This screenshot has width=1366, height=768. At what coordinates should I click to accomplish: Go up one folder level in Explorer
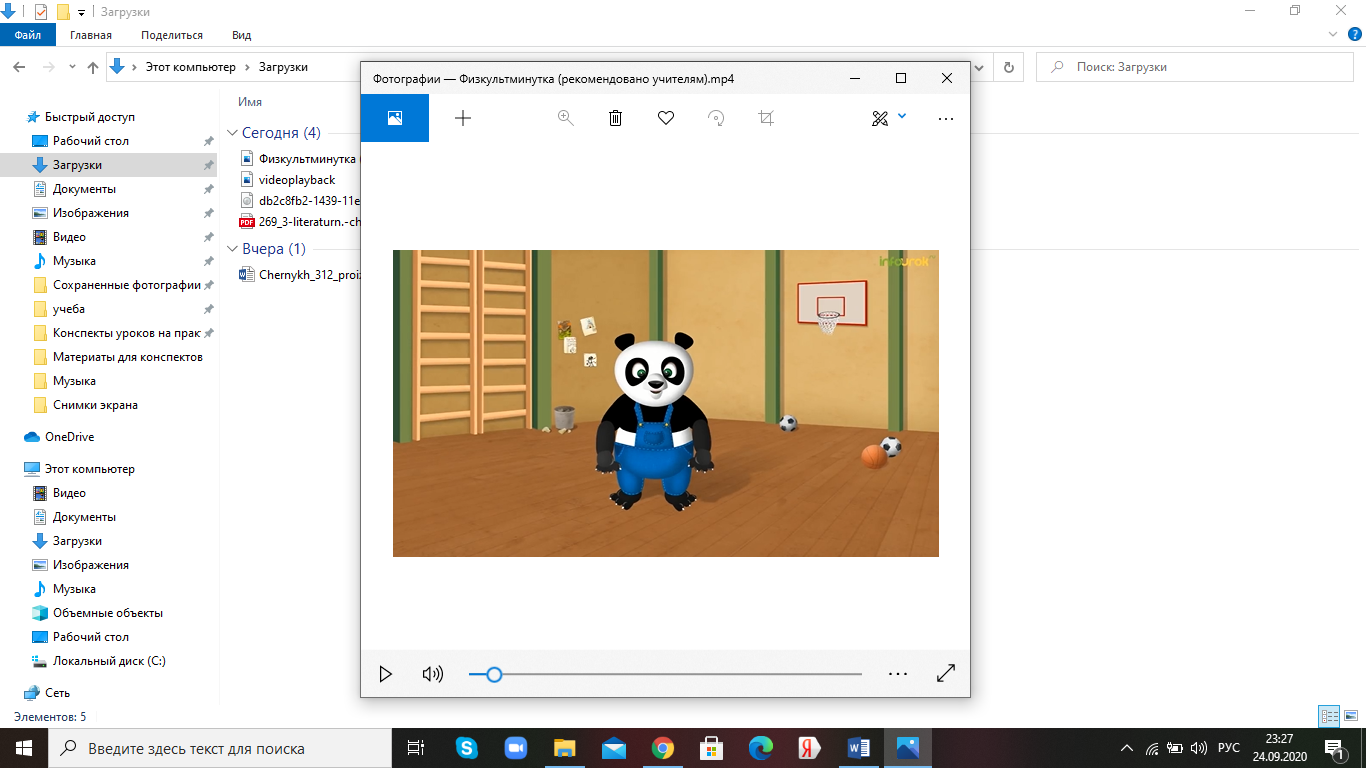coord(93,67)
